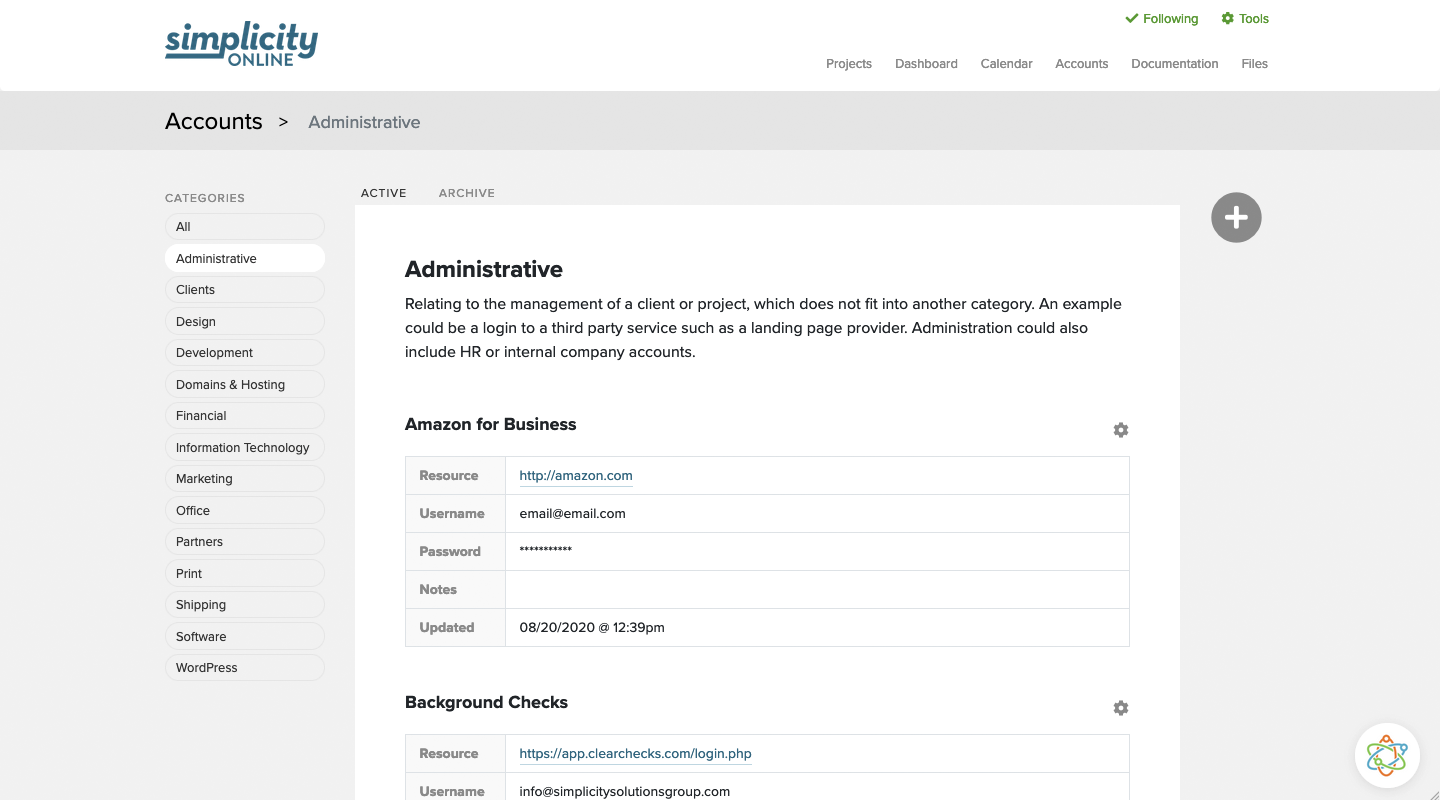Switch to the Active tab

coord(384,193)
